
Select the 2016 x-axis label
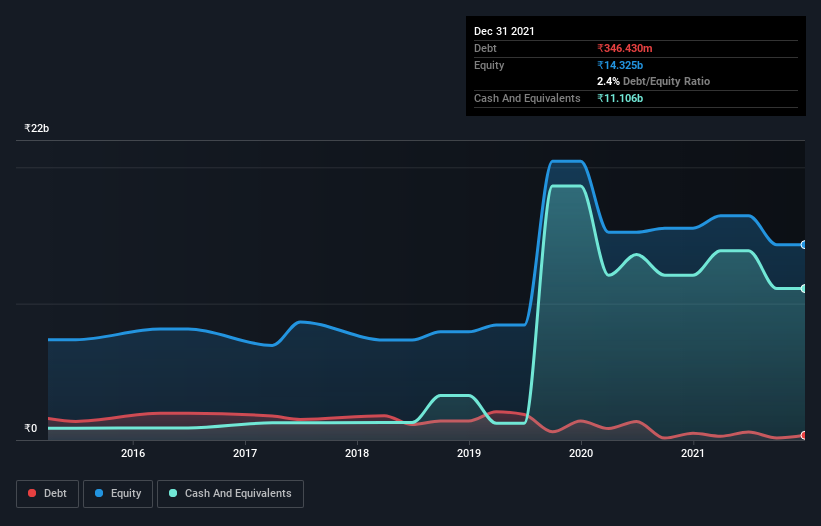tap(133, 453)
